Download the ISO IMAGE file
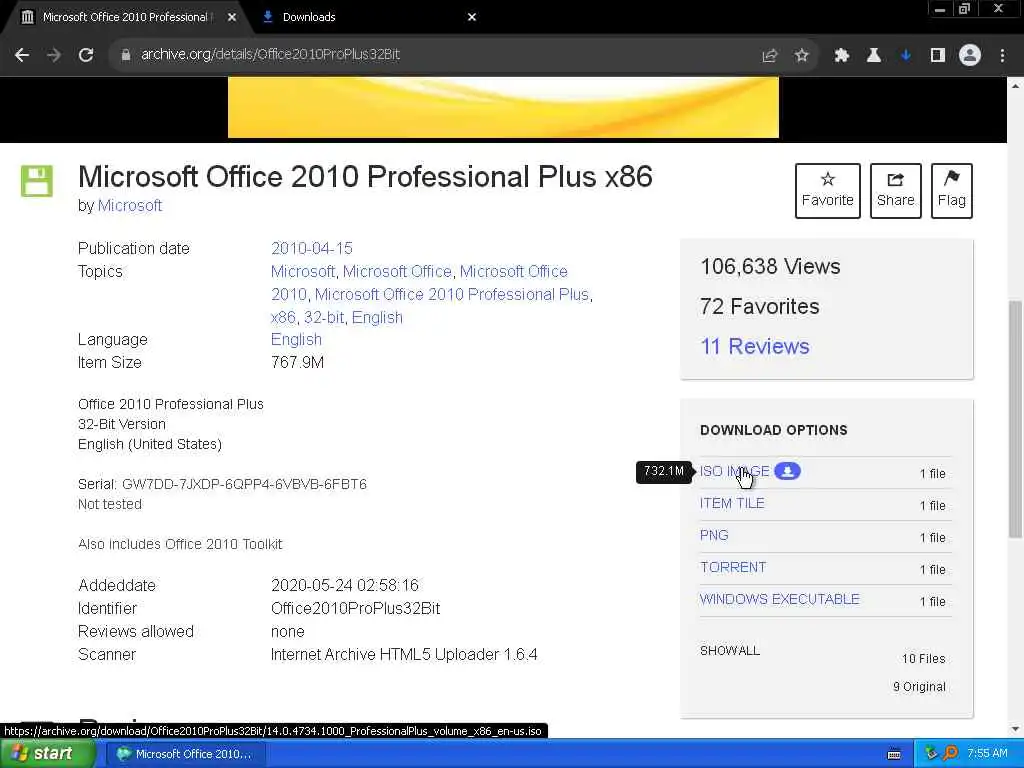The height and width of the screenshot is (768, 1024). click(x=735, y=472)
